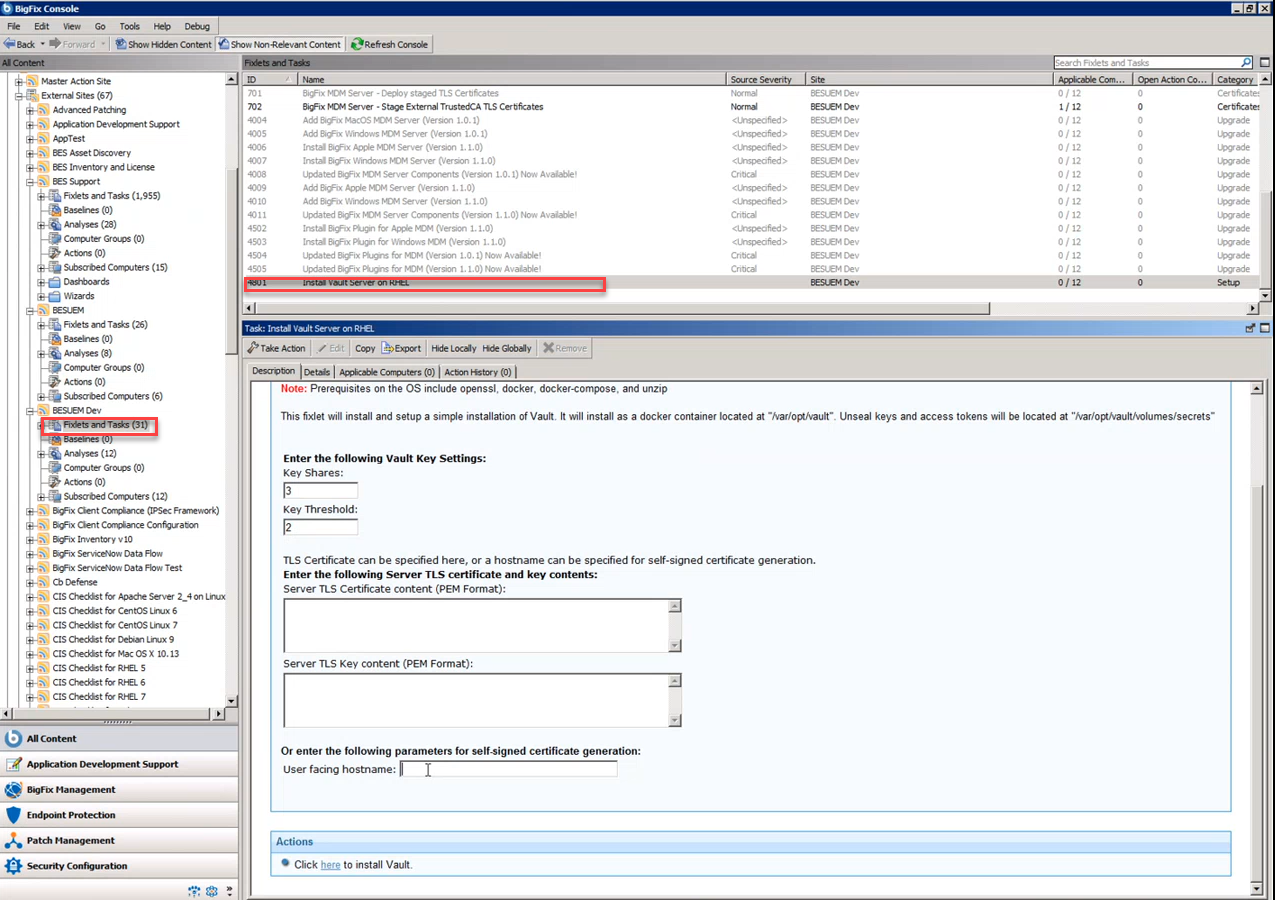Open the Debug menu
Screen dimensions: 1275x900
[197, 26]
